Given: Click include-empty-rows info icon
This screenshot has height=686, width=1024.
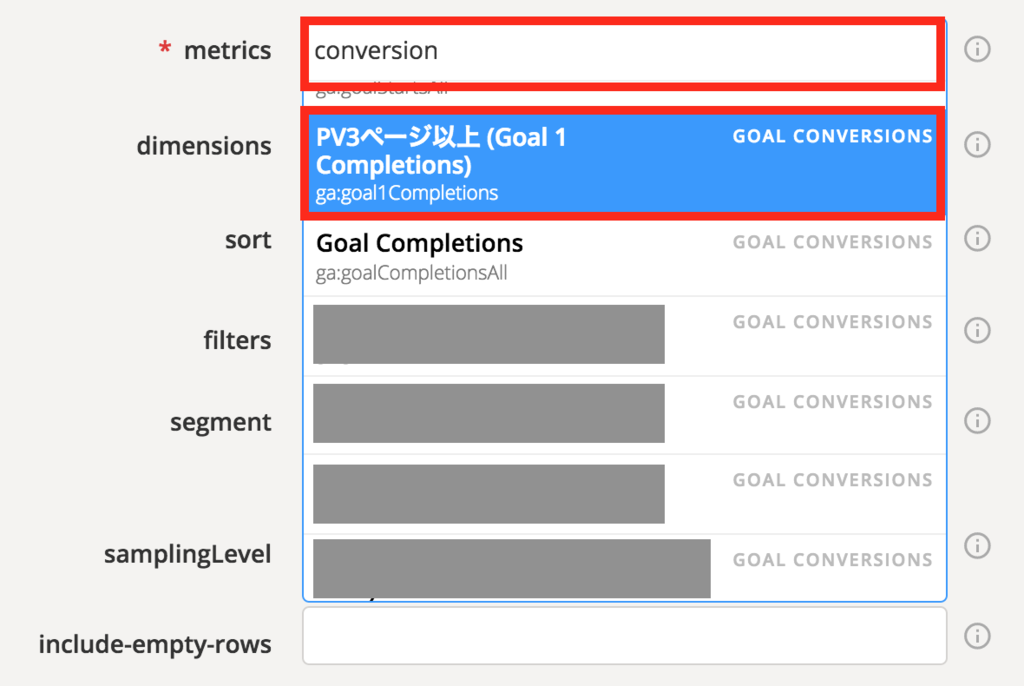Looking at the screenshot, I should (977, 636).
